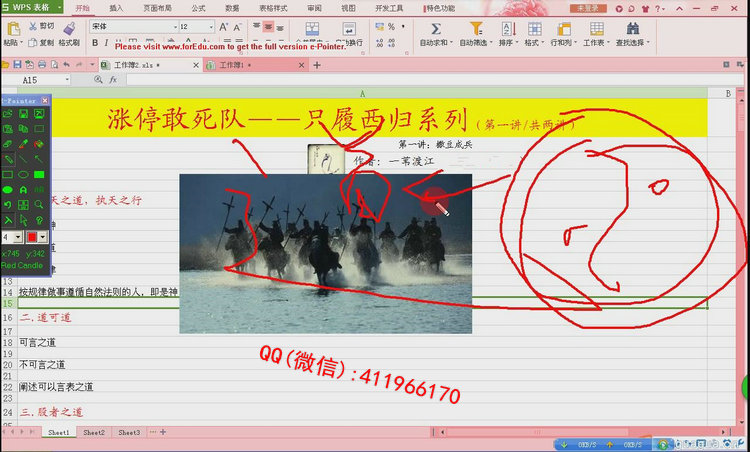
Task: Select the e-Pointer eraser tool
Action: click(x=8, y=144)
